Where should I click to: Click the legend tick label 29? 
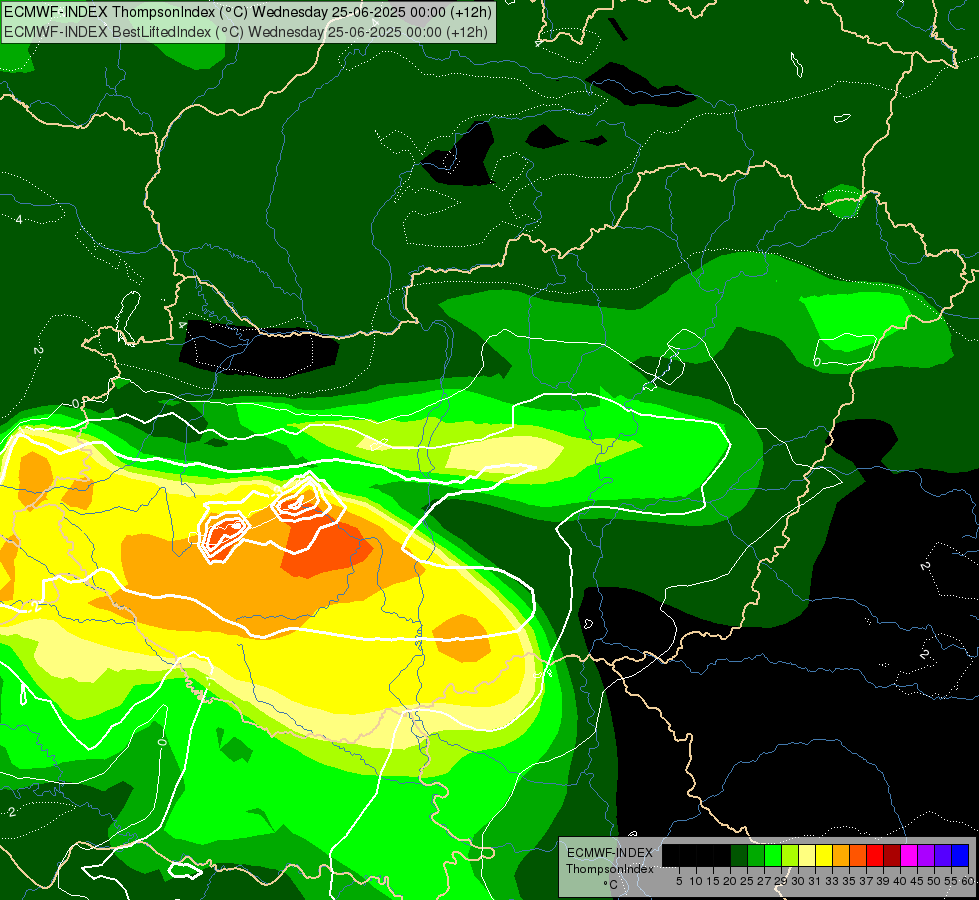click(782, 881)
